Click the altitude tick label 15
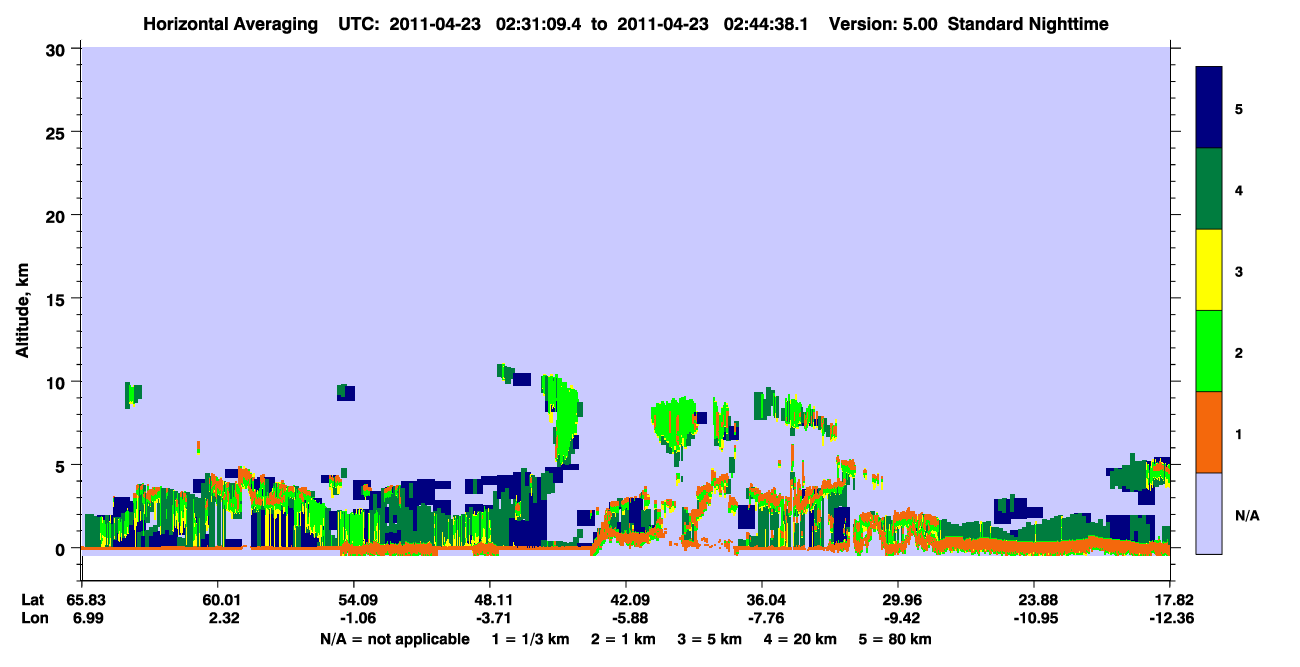The height and width of the screenshot is (667, 1300). click(58, 299)
